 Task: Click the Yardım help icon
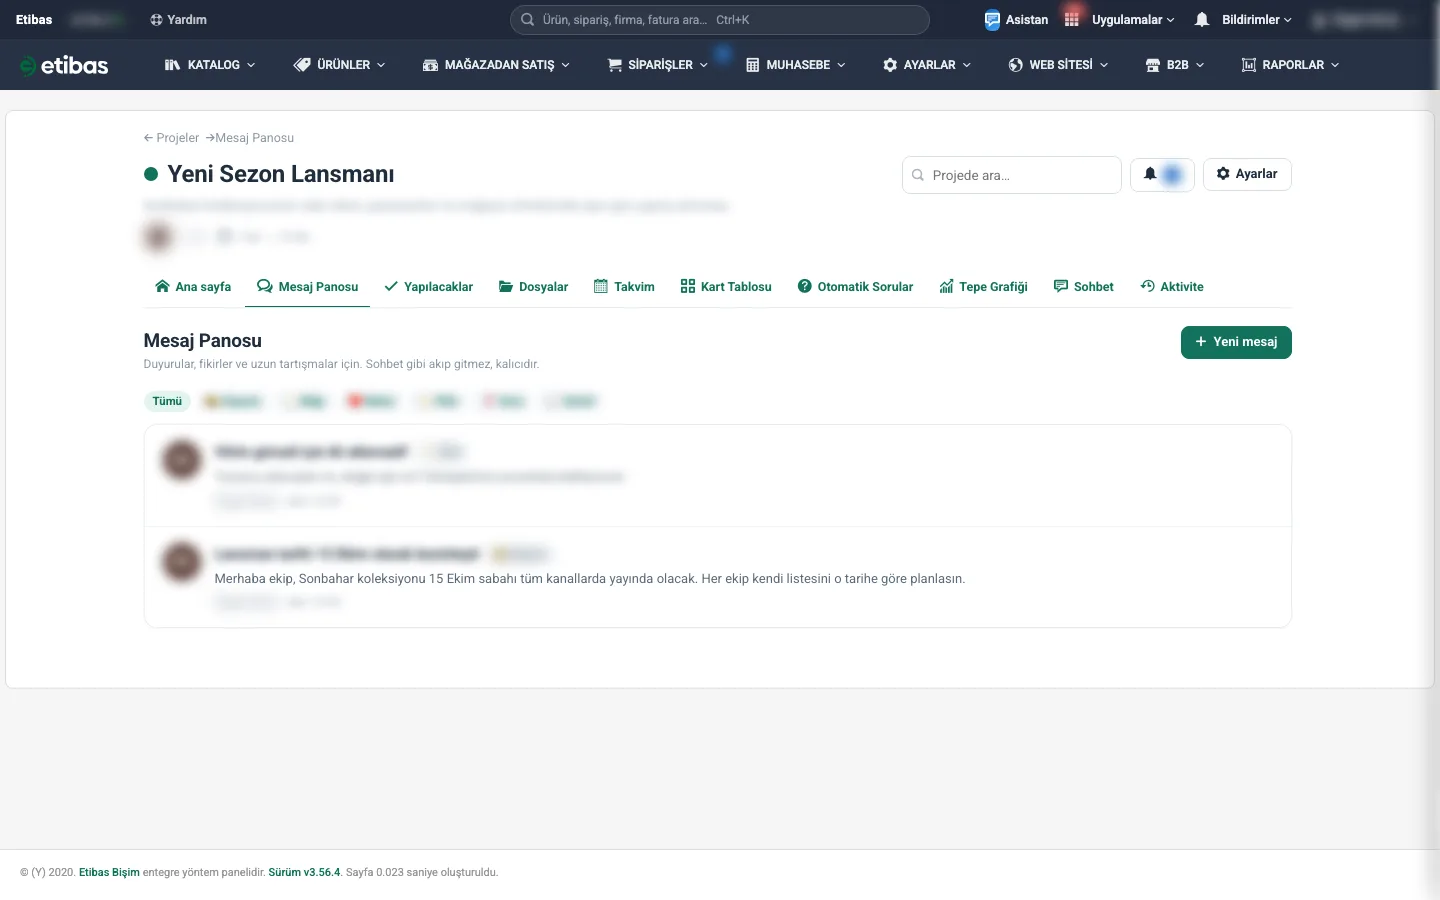[156, 20]
